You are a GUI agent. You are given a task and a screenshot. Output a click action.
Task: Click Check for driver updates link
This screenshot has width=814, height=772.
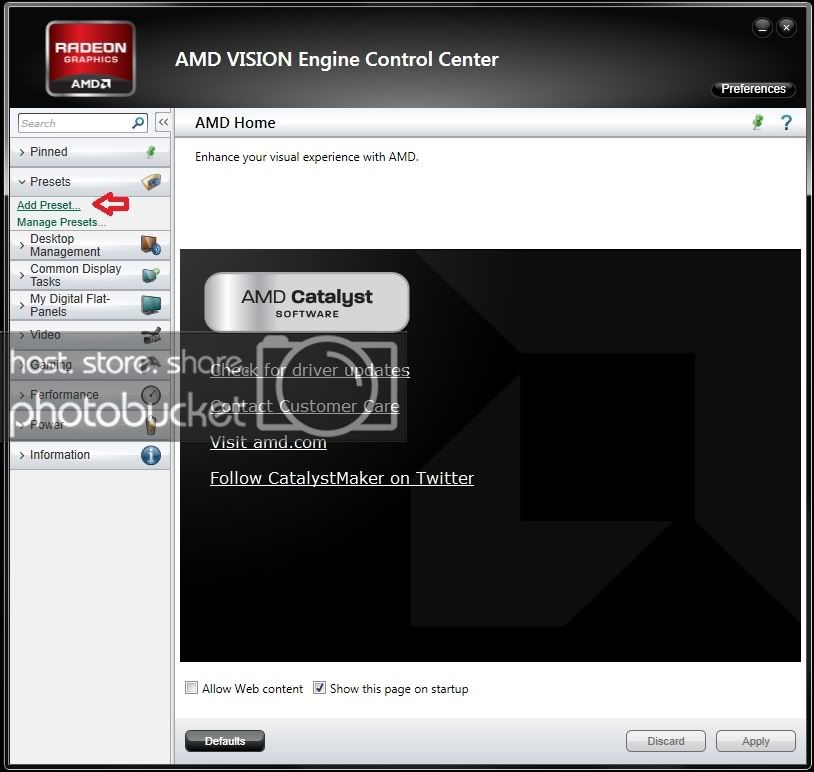[x=310, y=370]
